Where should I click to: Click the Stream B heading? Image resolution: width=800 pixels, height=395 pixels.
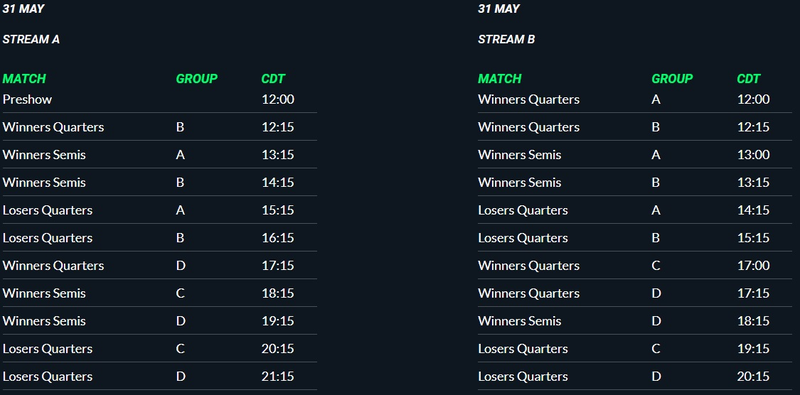[x=506, y=39]
